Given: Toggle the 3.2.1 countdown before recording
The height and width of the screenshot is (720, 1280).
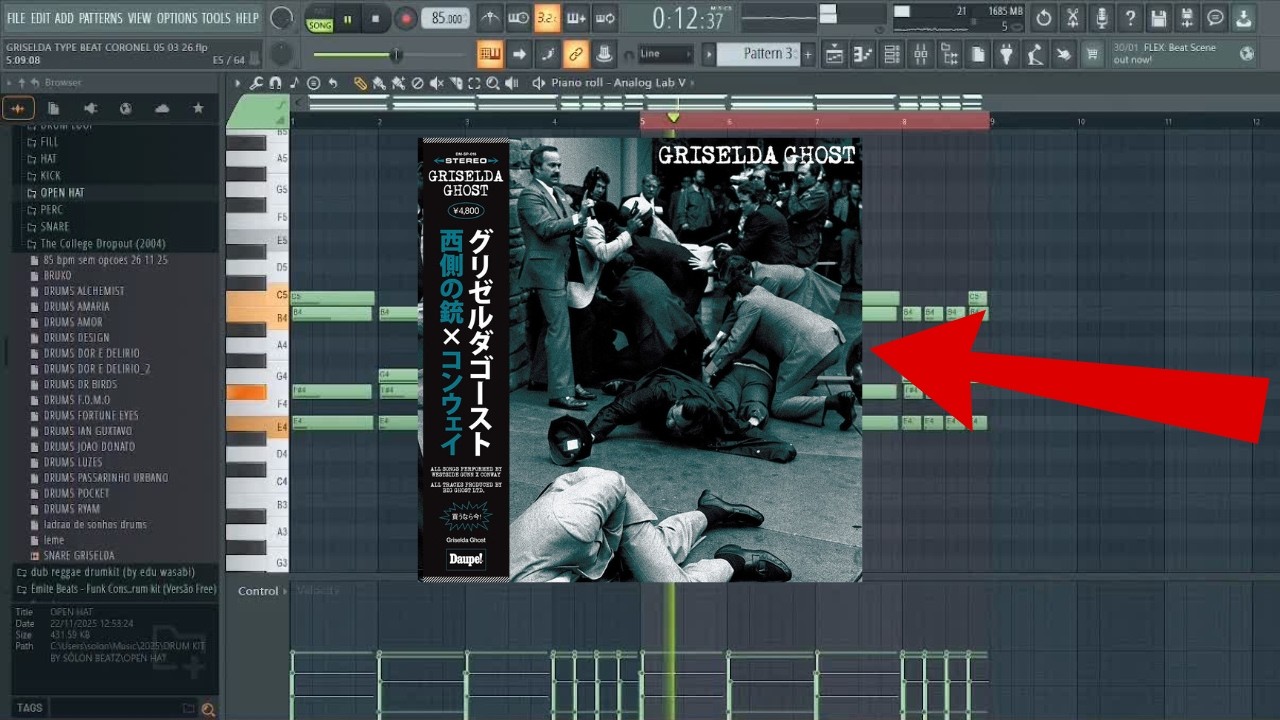Looking at the screenshot, I should [547, 18].
